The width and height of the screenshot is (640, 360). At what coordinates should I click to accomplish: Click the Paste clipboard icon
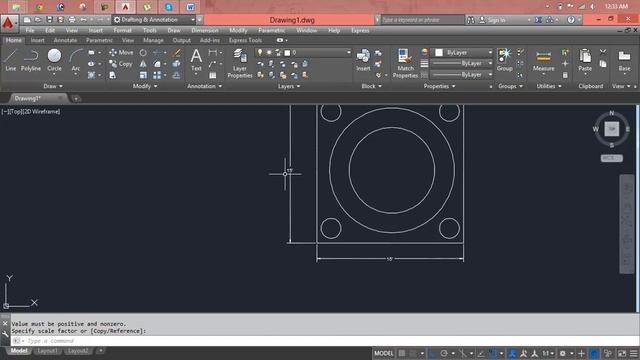click(585, 60)
